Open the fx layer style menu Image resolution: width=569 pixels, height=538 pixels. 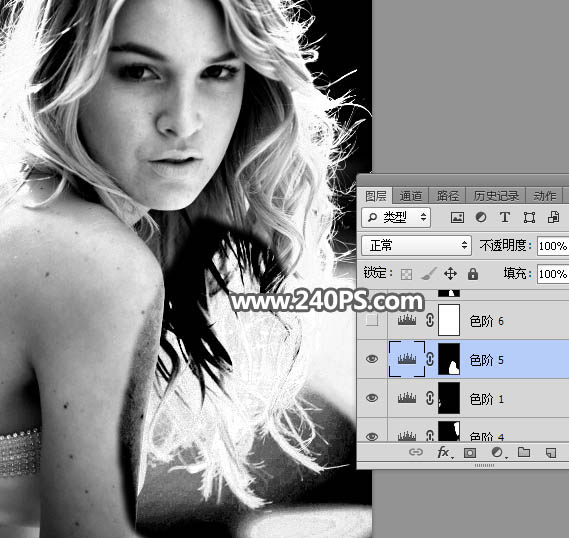[x=445, y=452]
